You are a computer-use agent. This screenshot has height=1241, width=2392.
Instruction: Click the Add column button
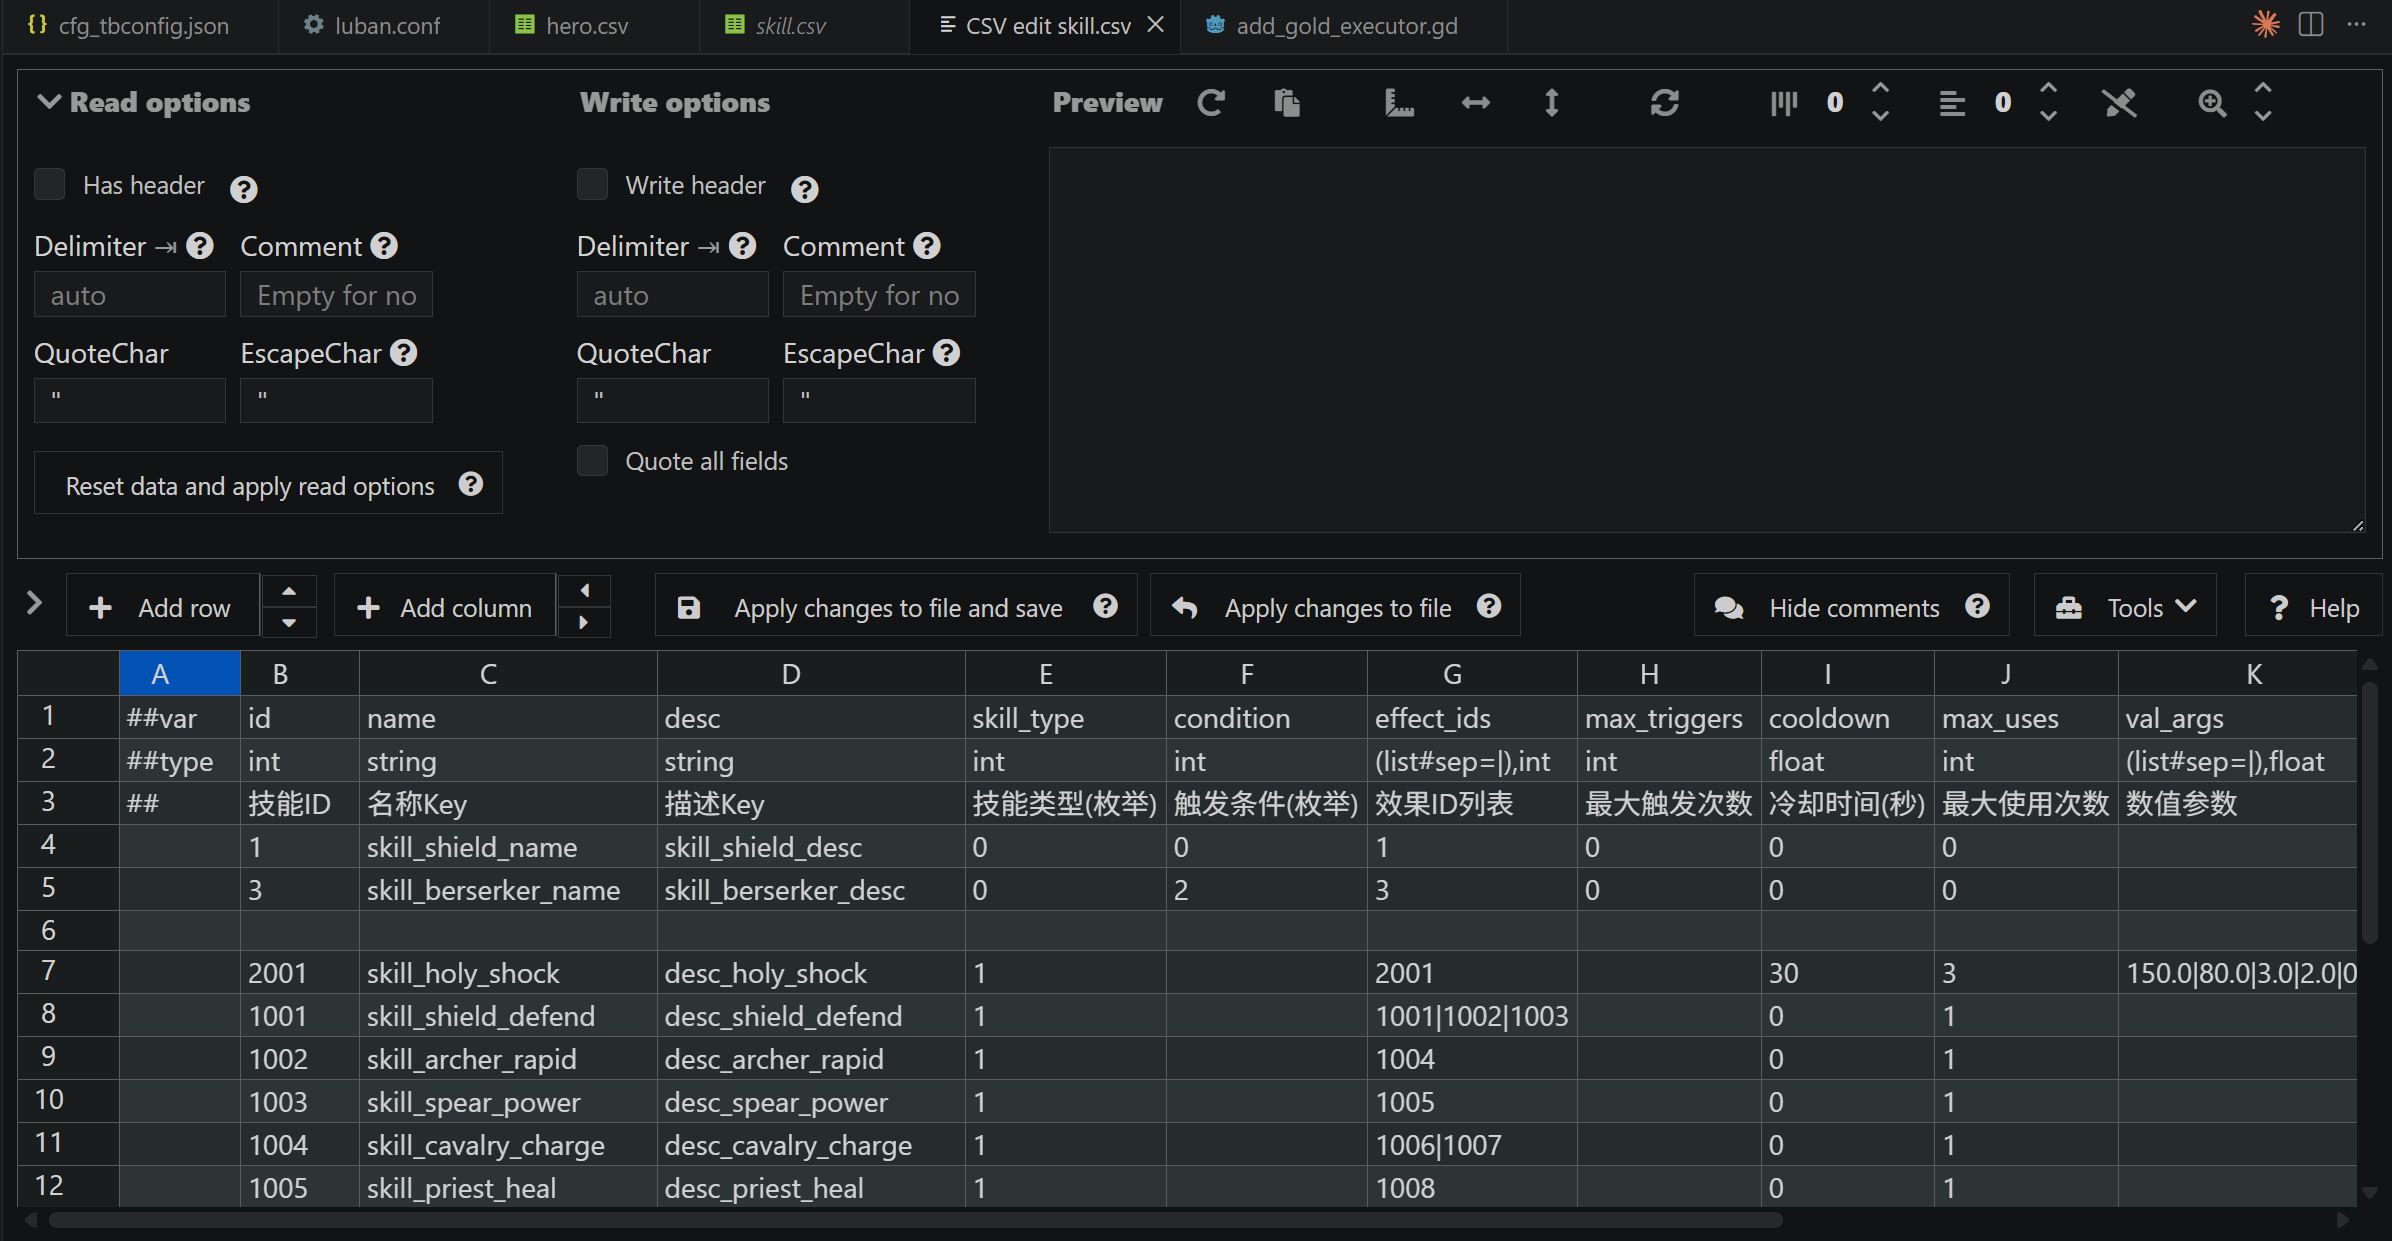[x=445, y=605]
